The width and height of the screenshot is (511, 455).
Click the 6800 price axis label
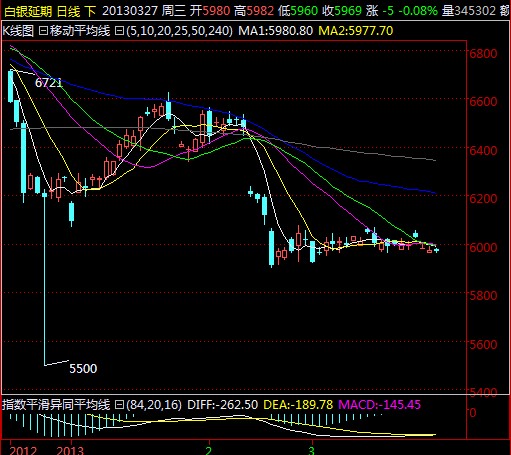483,53
